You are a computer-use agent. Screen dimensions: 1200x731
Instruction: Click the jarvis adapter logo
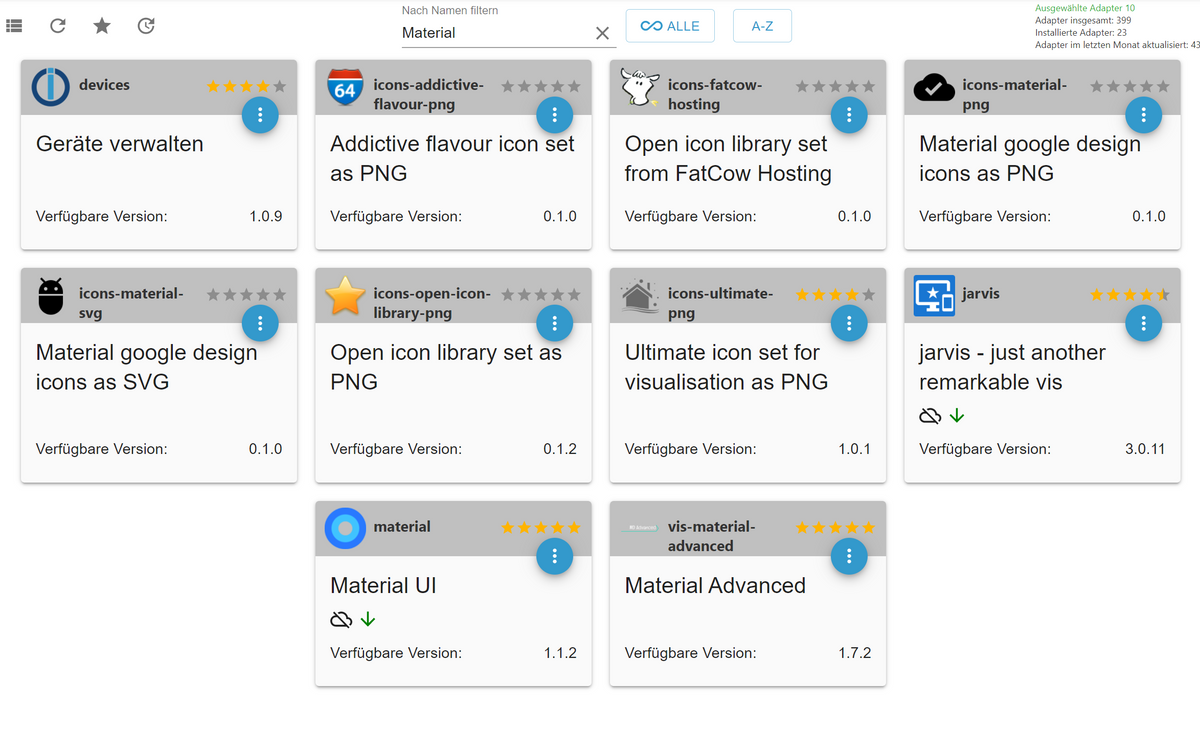tap(934, 296)
